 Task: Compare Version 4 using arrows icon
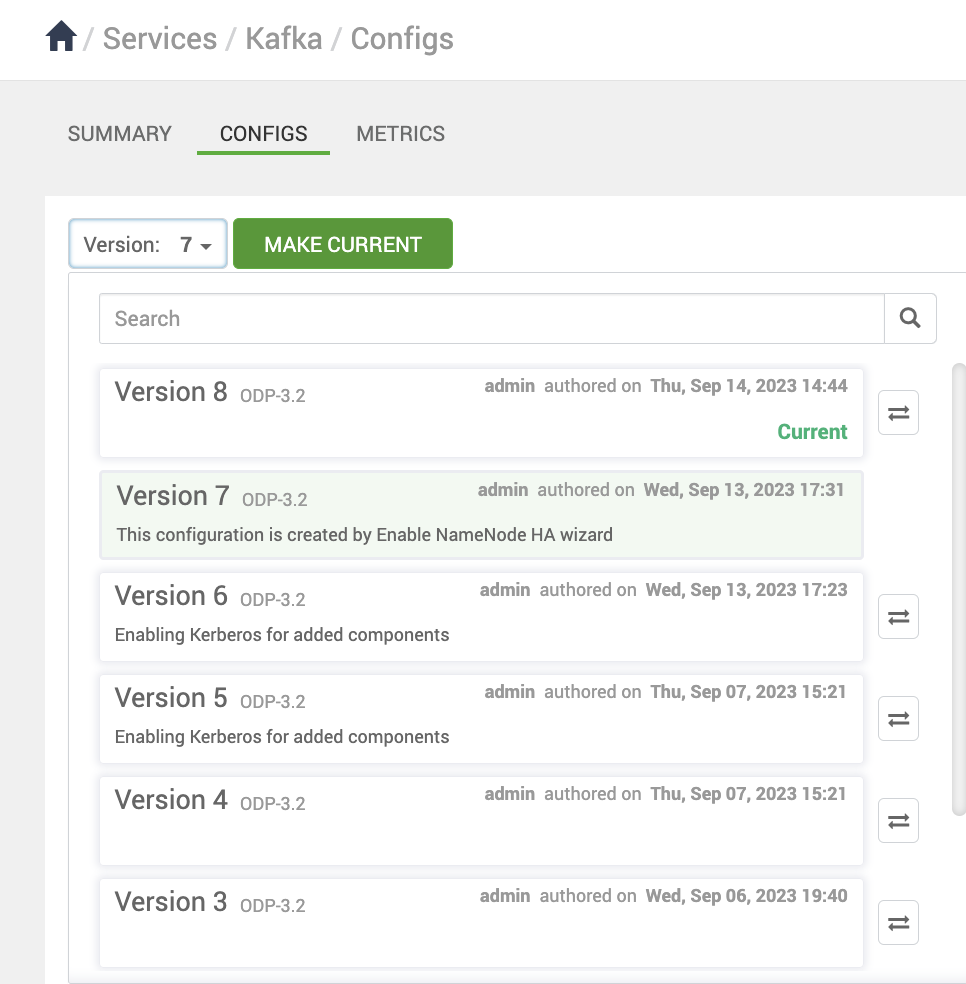click(x=898, y=820)
